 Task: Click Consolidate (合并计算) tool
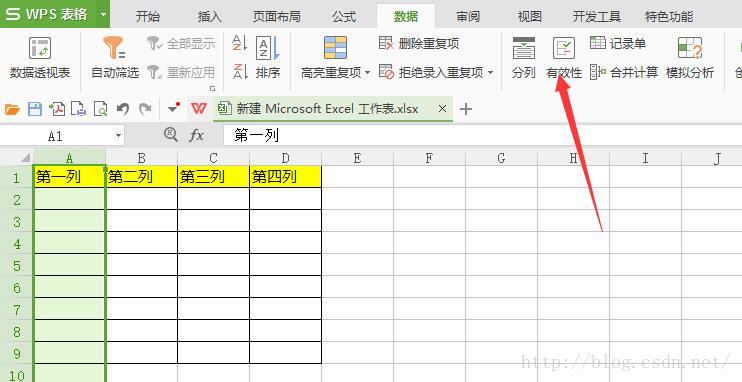[624, 72]
